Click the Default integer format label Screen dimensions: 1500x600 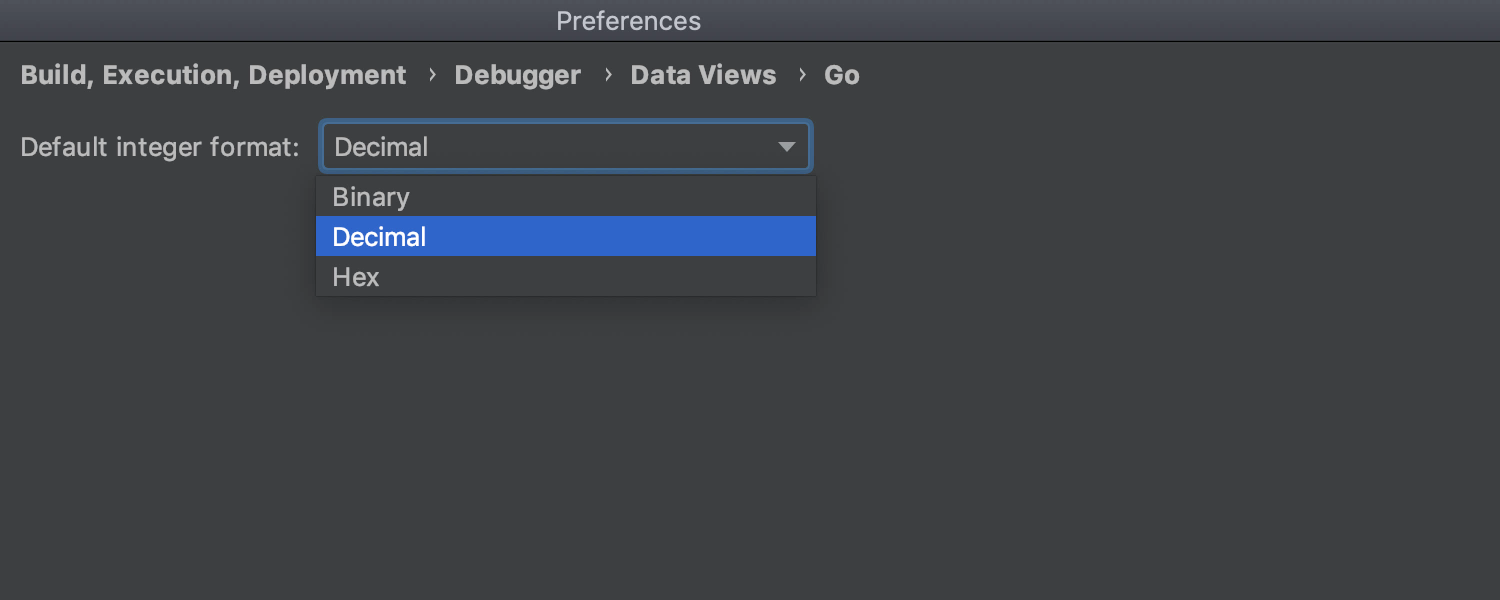click(x=160, y=147)
